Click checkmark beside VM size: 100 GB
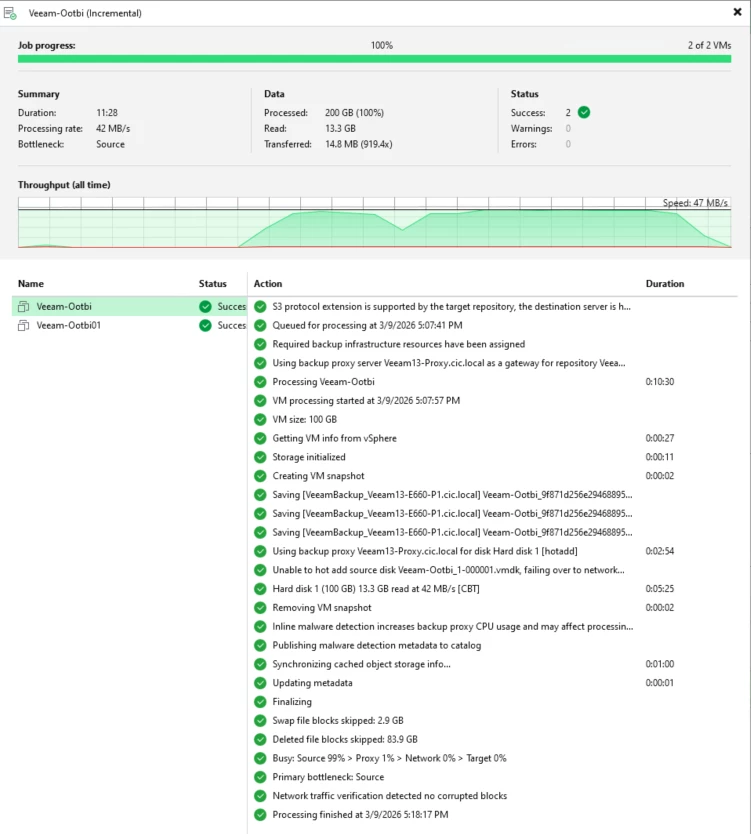 coord(260,419)
